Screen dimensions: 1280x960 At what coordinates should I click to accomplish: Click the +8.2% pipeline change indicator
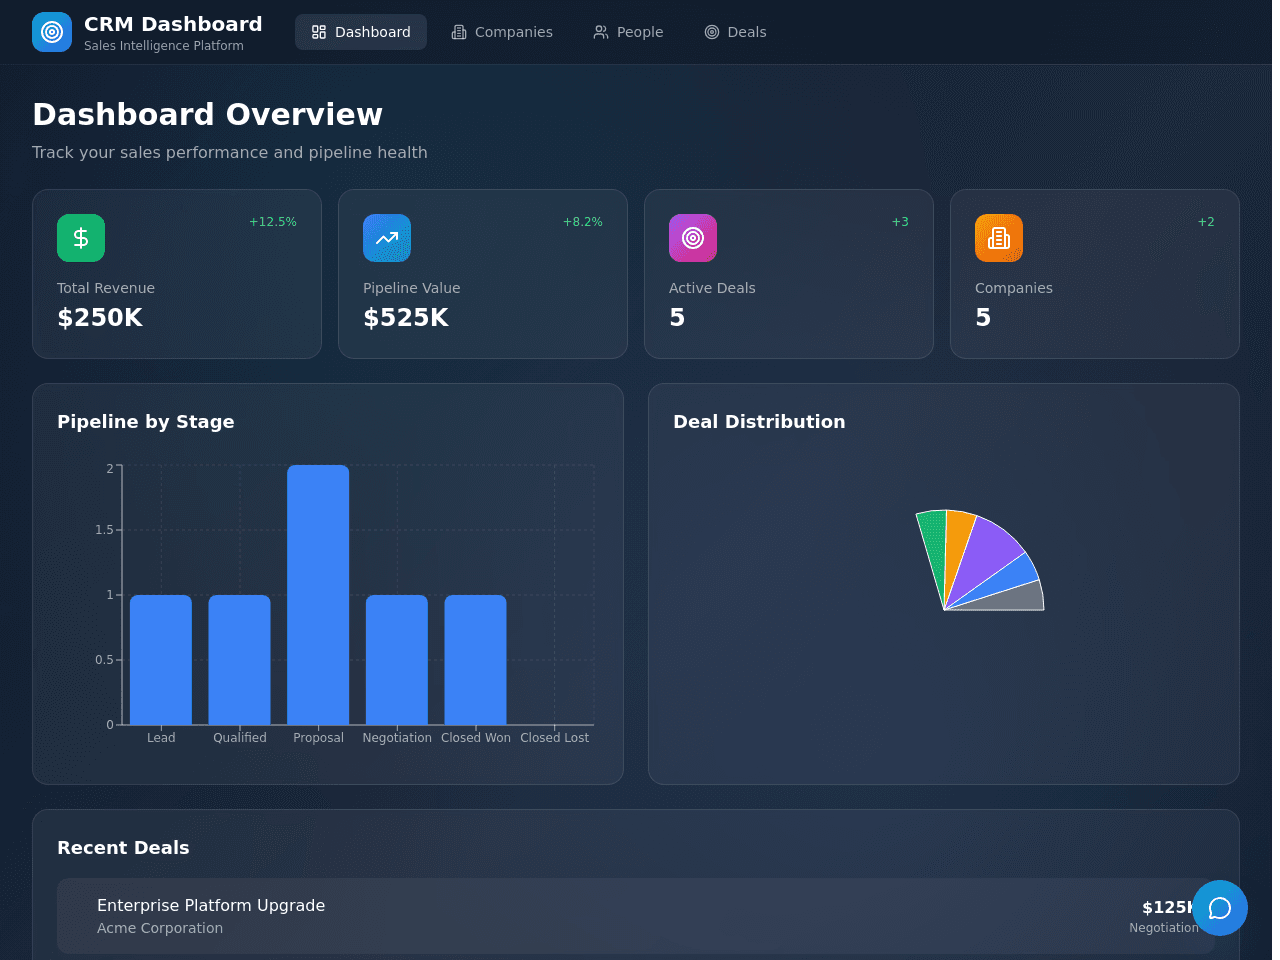pos(583,222)
